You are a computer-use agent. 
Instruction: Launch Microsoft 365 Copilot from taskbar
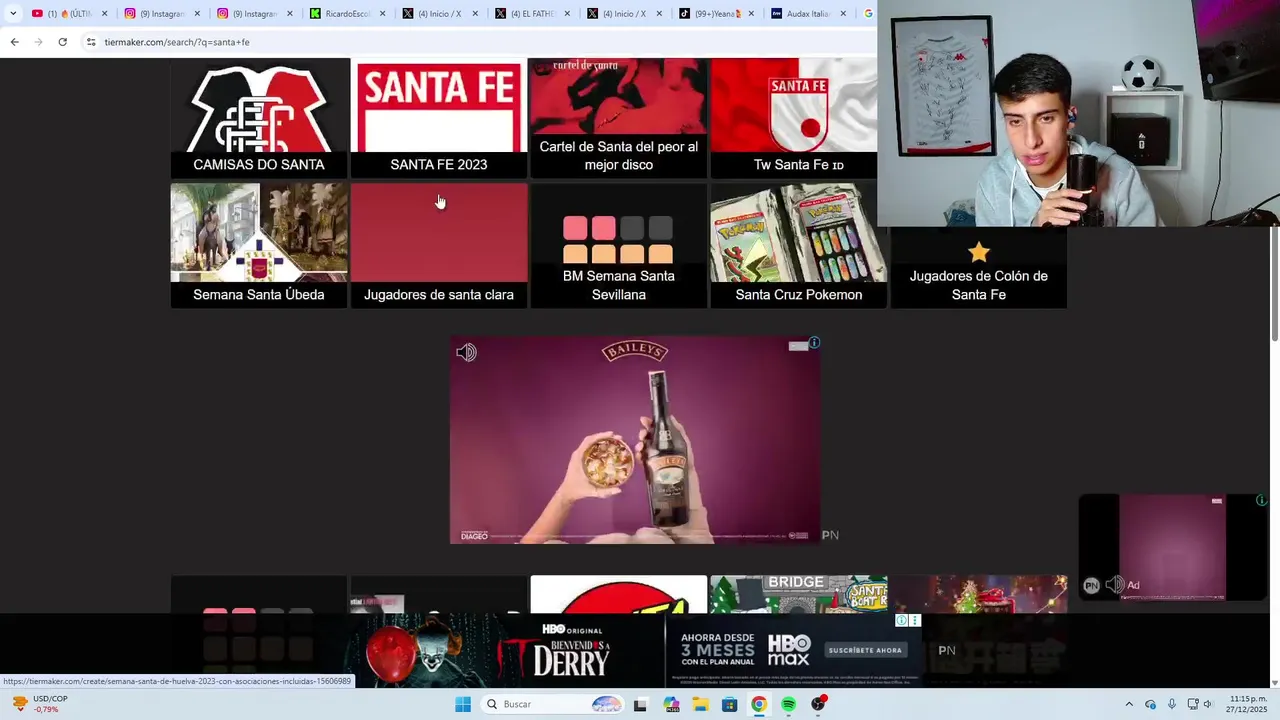pos(671,704)
